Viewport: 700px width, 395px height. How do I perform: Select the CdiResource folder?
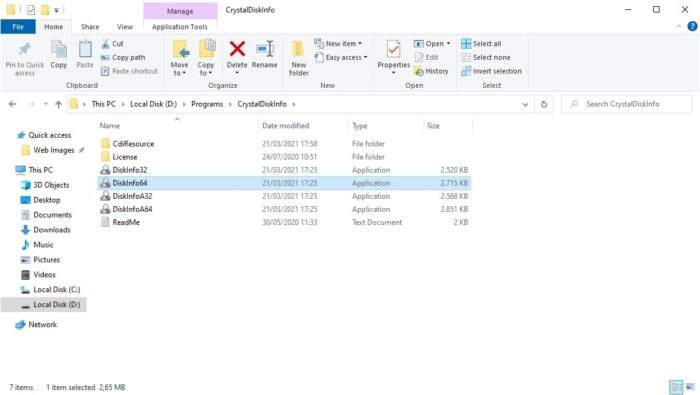click(284, 144)
